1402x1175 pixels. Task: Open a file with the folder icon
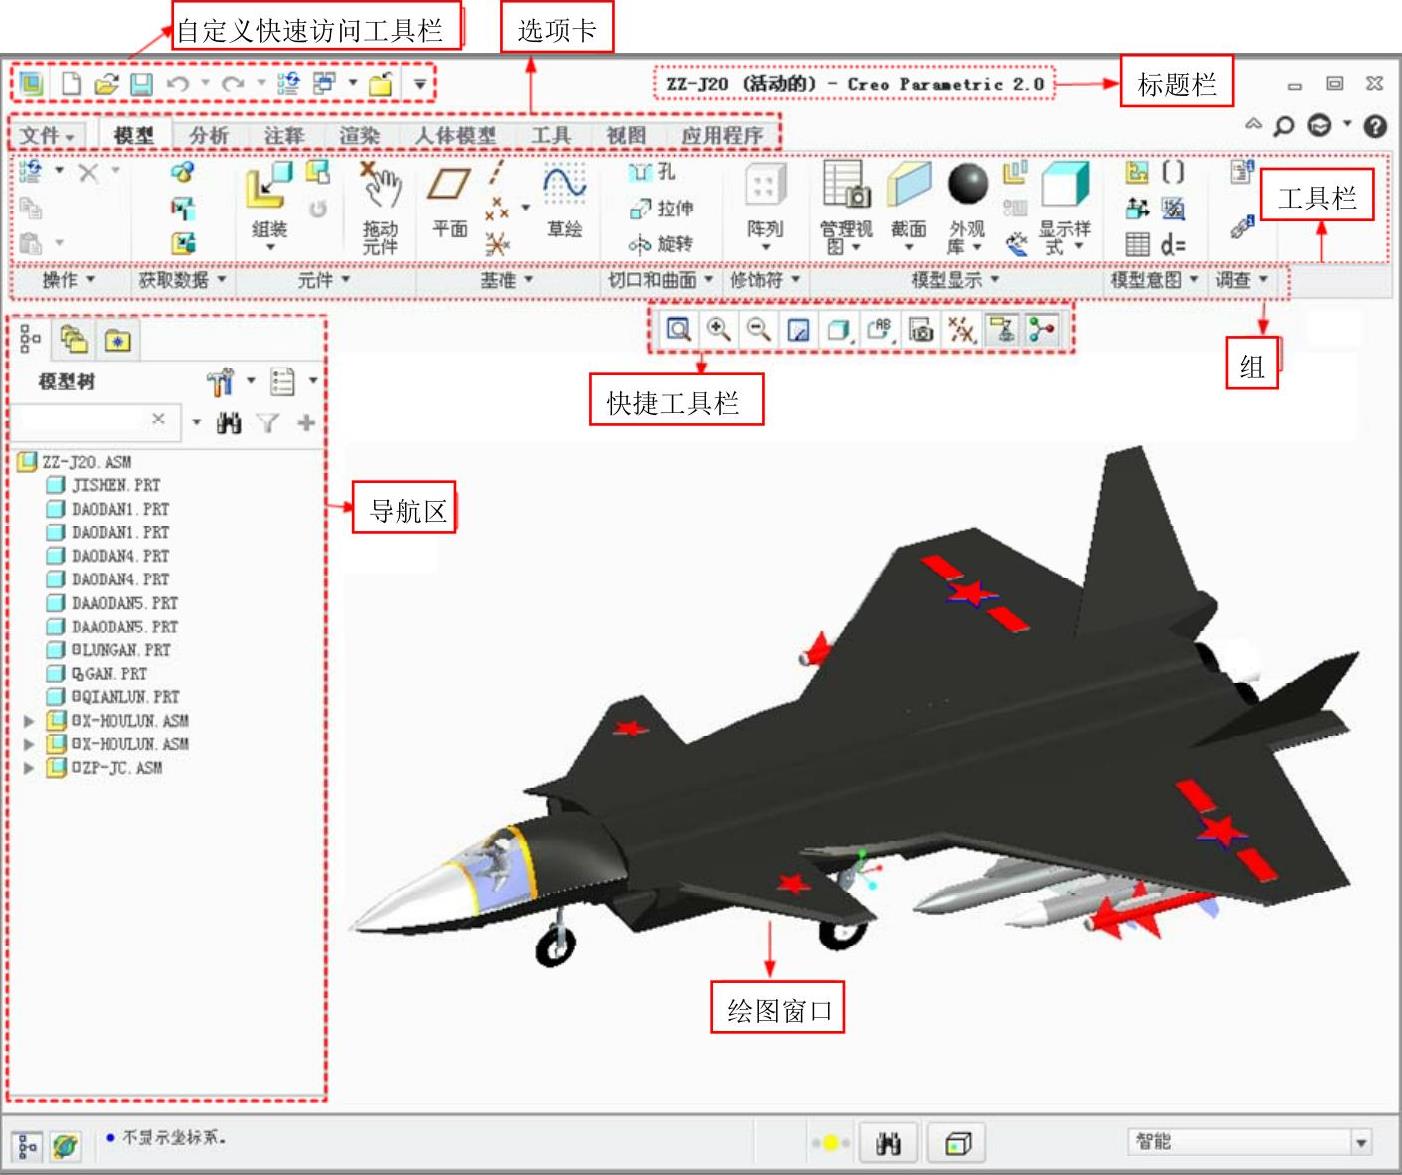coord(106,84)
